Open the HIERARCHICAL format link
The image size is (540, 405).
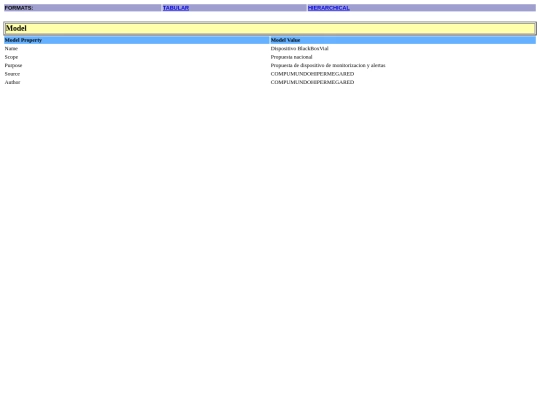click(329, 8)
